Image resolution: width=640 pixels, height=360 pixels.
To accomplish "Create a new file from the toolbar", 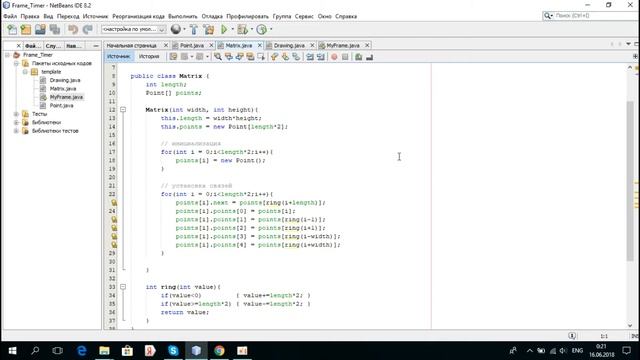I will [12, 29].
